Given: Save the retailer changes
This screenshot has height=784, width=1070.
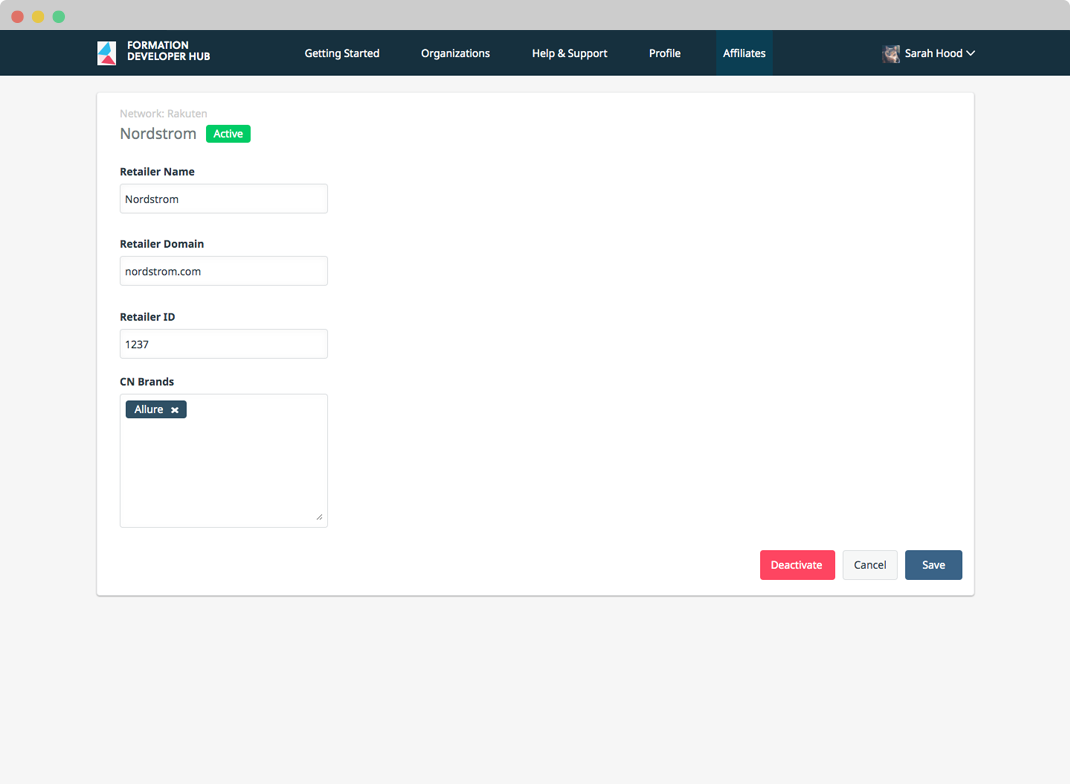Looking at the screenshot, I should coord(934,565).
